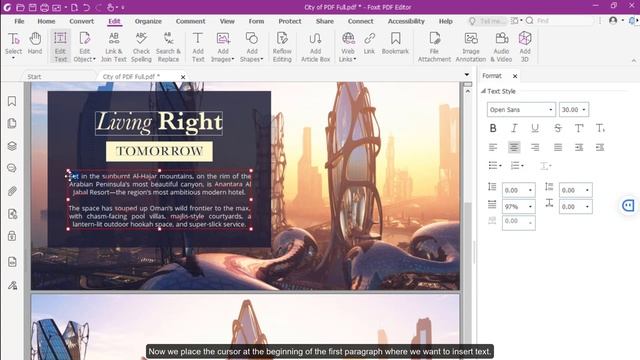Click the Add 3D tool
Screen dimensions: 640x360
pyautogui.click(x=525, y=47)
